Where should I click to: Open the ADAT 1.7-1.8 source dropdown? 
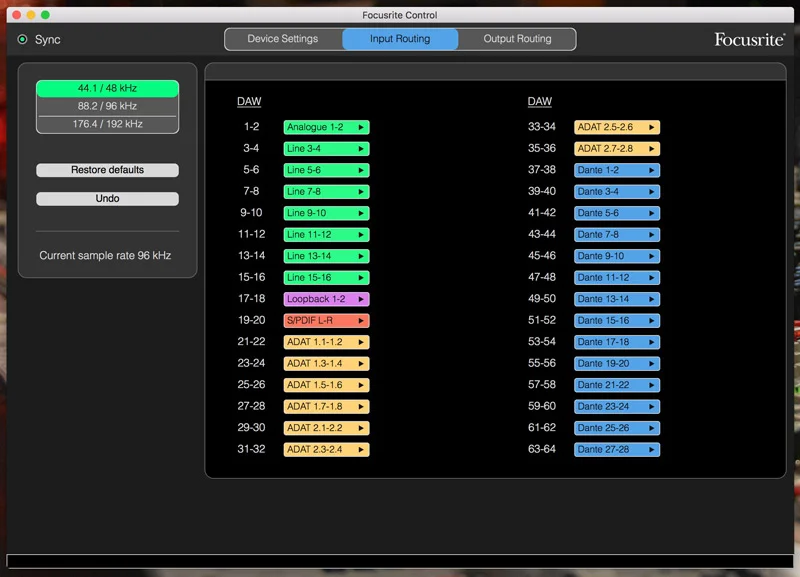click(327, 407)
